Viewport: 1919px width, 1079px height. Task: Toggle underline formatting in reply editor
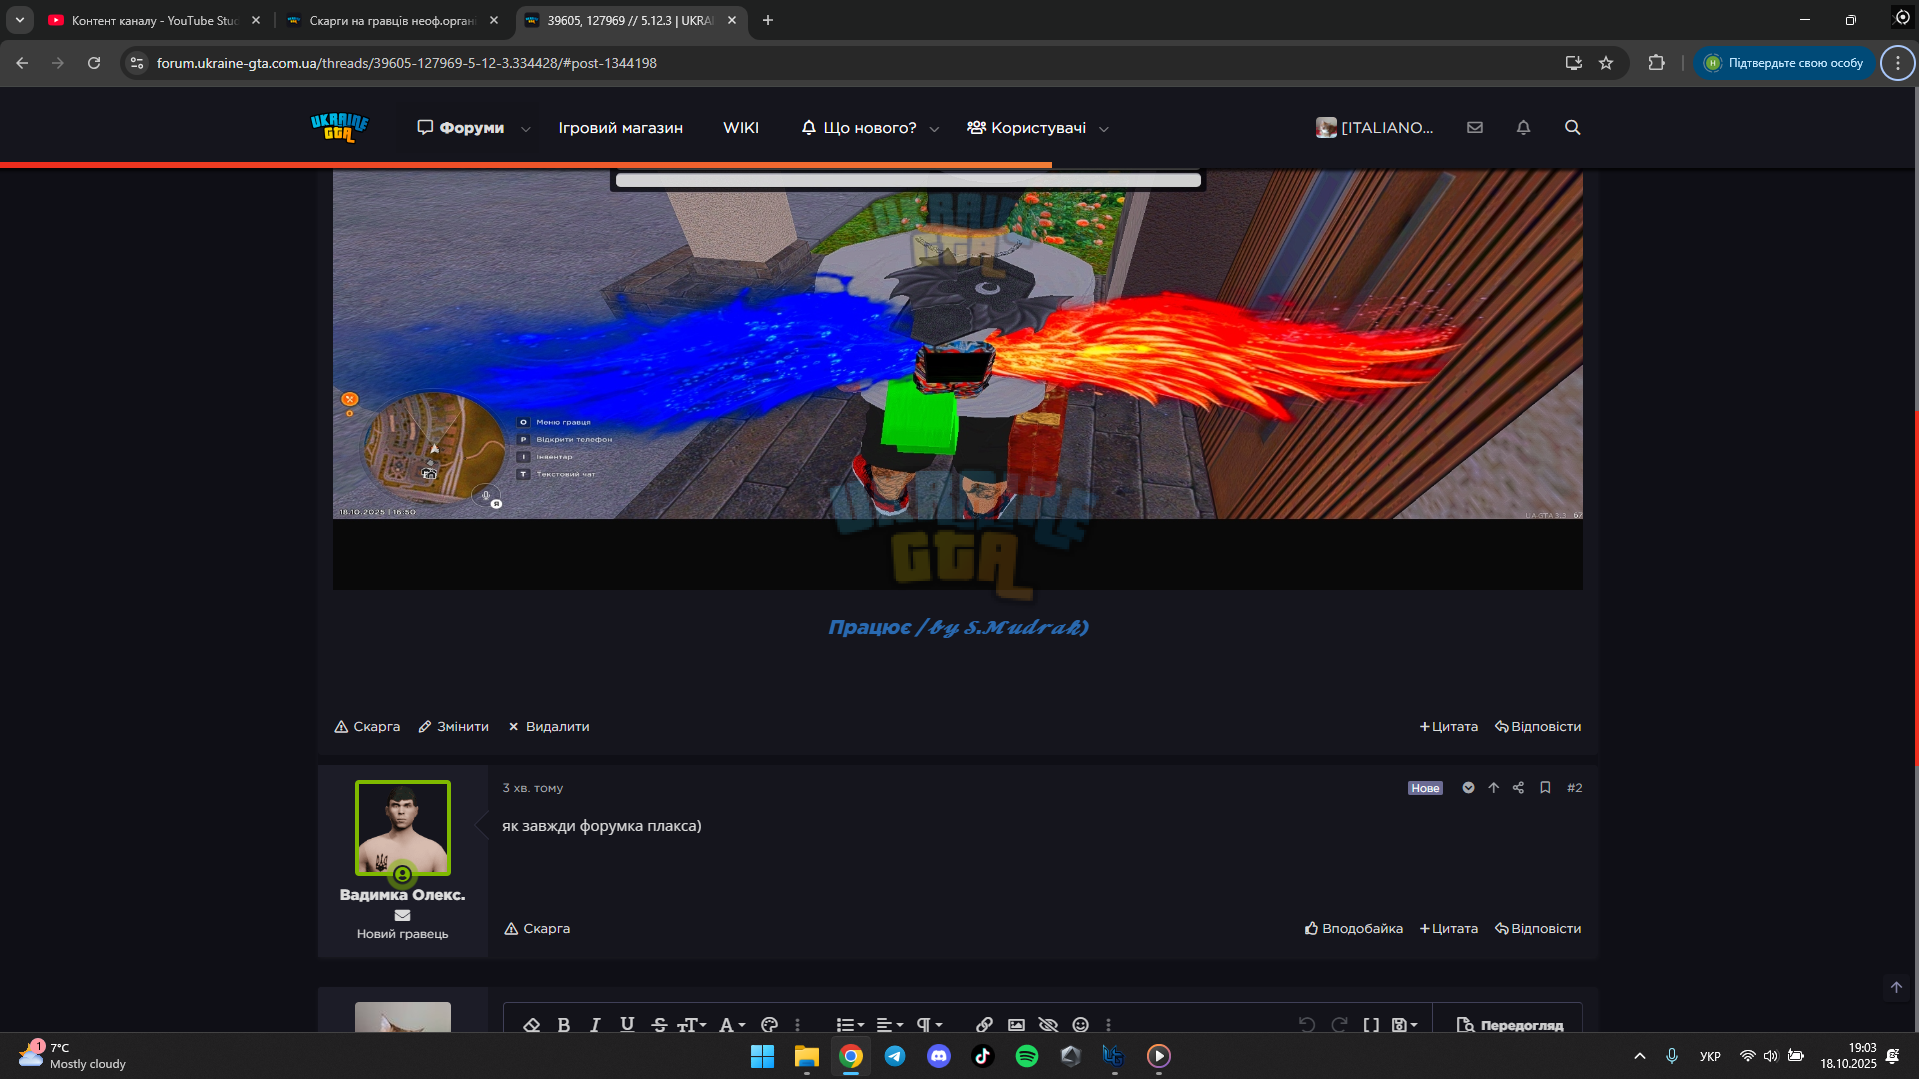(x=627, y=1025)
